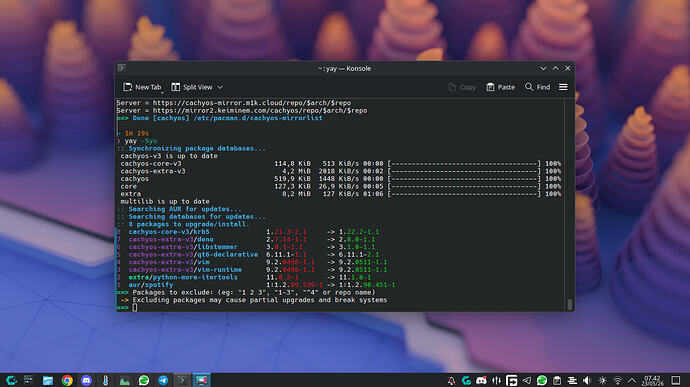Click the horizontal-lines tray icon
690x387 pixels.
[x=572, y=380]
